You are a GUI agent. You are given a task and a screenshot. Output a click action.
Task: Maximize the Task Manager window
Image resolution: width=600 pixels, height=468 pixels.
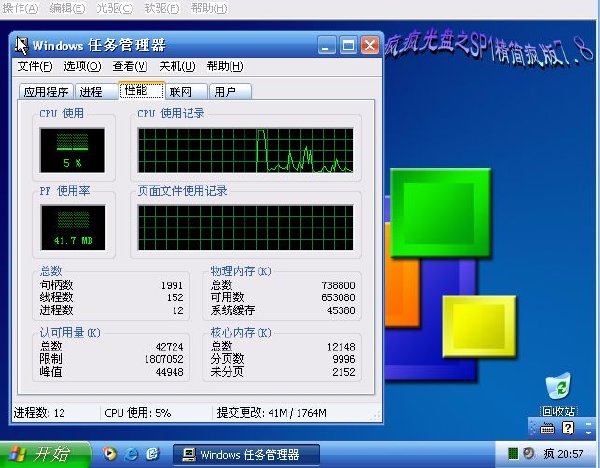348,46
